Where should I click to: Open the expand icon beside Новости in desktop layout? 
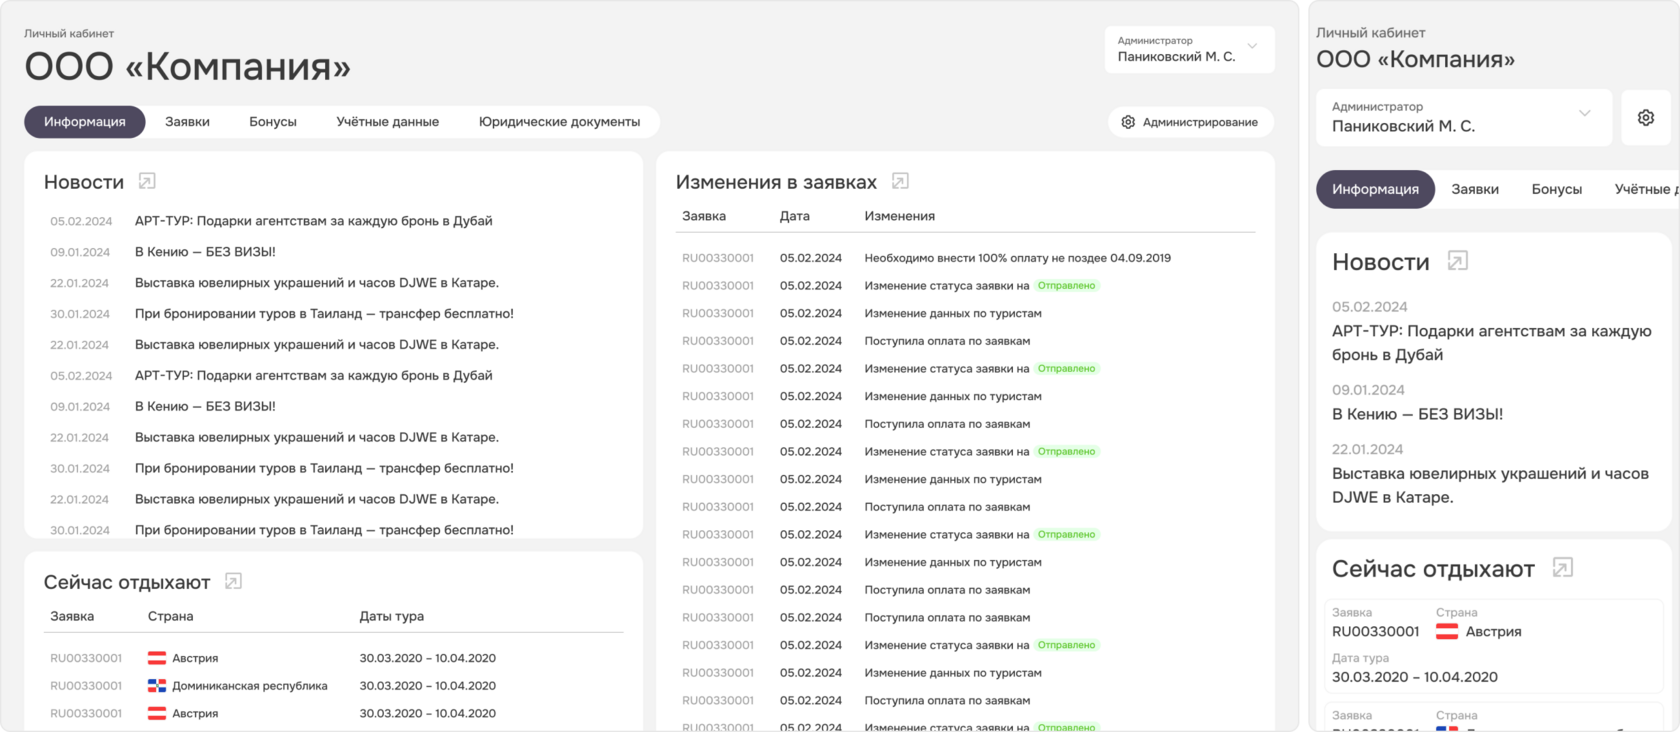tap(147, 181)
